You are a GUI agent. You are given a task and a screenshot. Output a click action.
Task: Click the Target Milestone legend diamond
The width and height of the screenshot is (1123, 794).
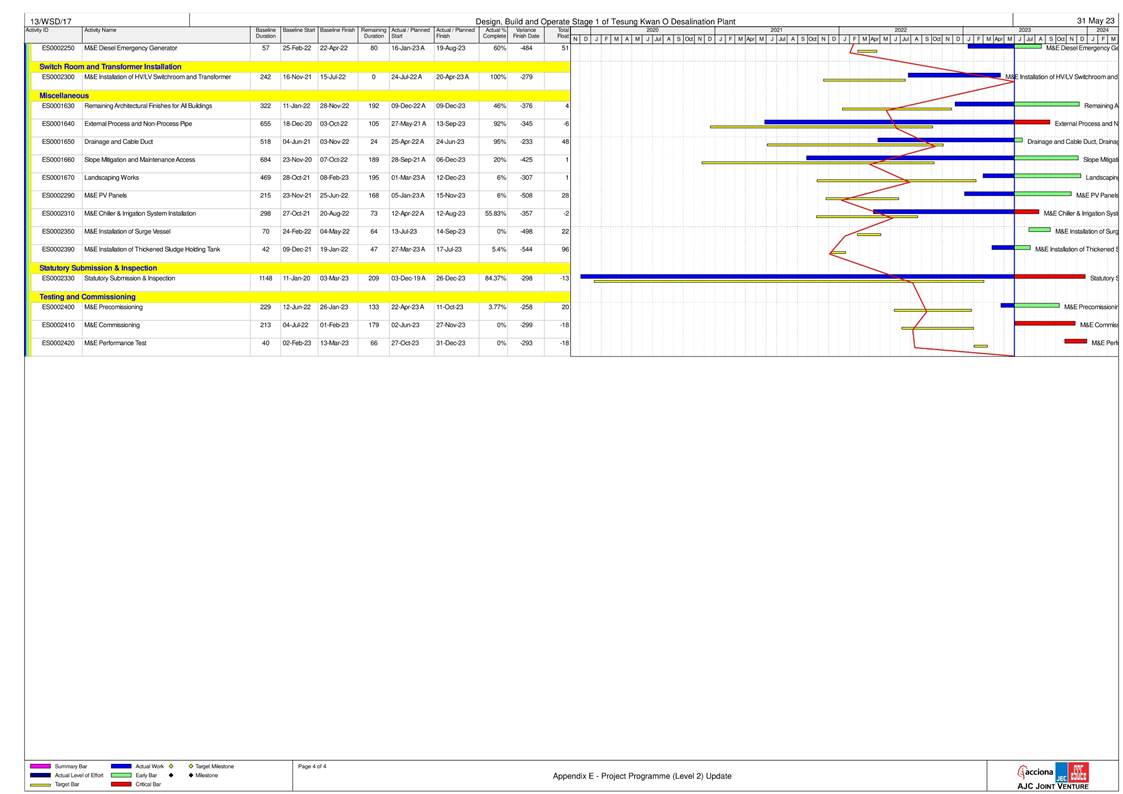click(190, 766)
